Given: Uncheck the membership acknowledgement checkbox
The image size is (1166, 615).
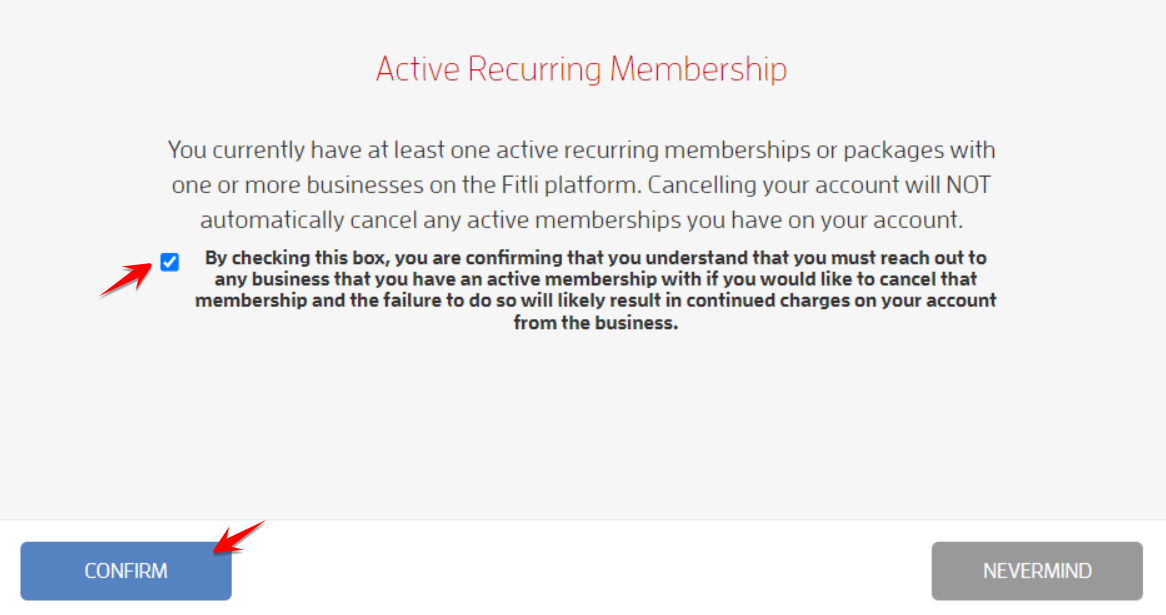Looking at the screenshot, I should pyautogui.click(x=170, y=262).
